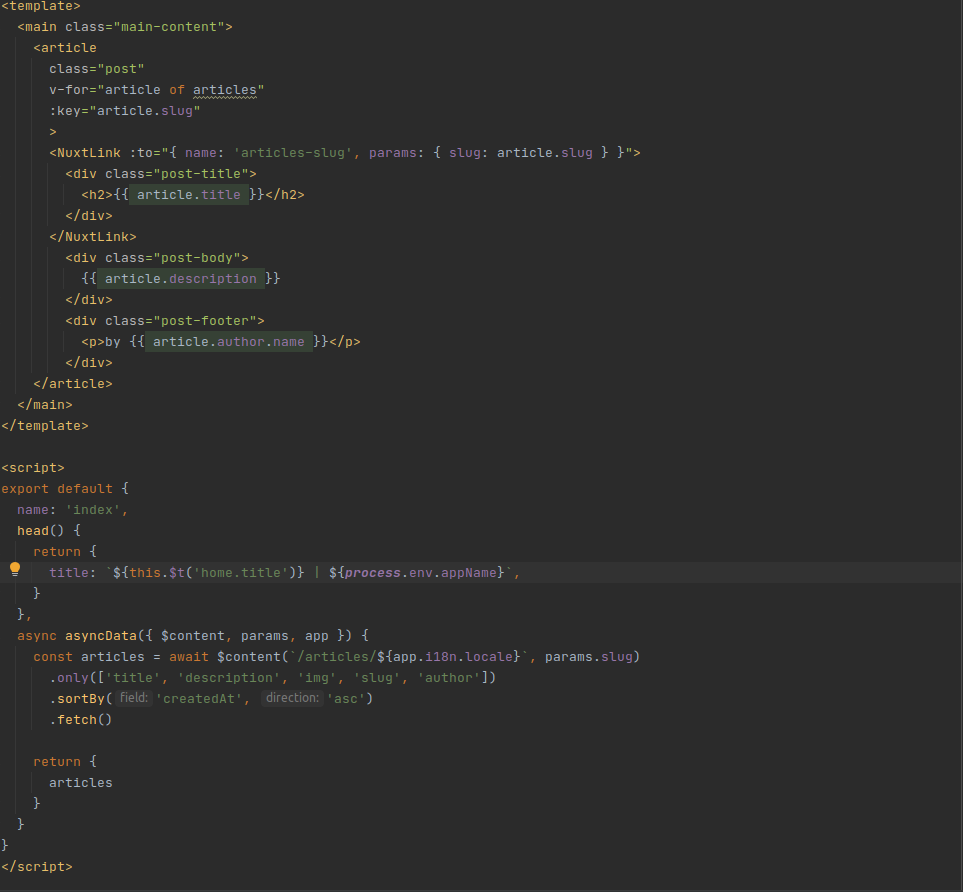This screenshot has width=963, height=892.
Task: Click the 'direction:' inlay hint in sortBy
Action: click(x=292, y=698)
